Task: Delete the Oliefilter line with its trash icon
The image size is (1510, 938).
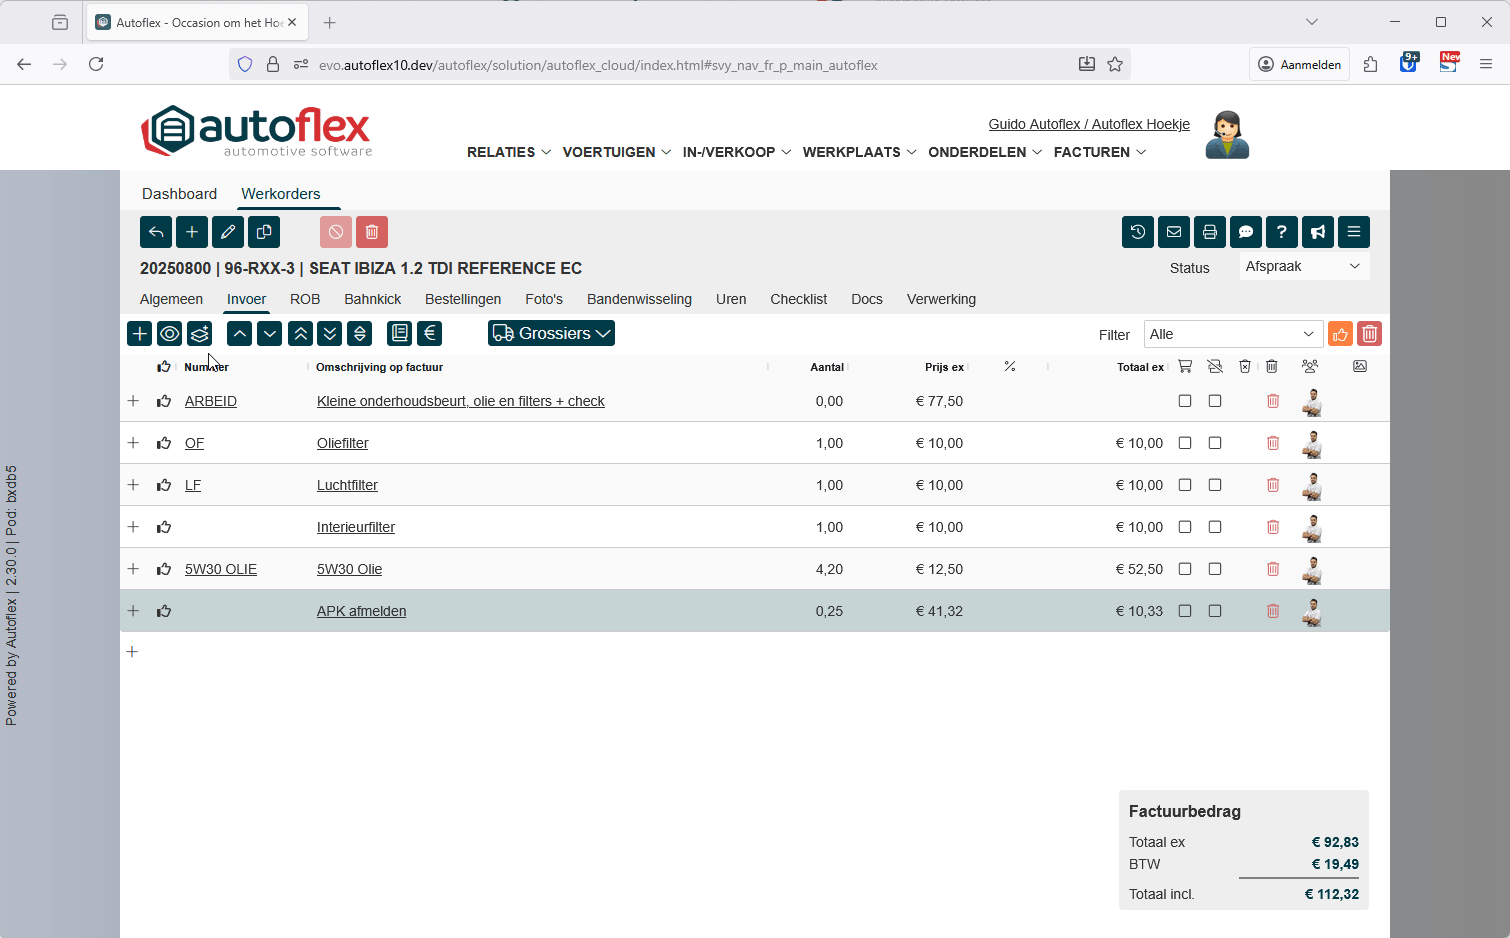Action: 1273,443
